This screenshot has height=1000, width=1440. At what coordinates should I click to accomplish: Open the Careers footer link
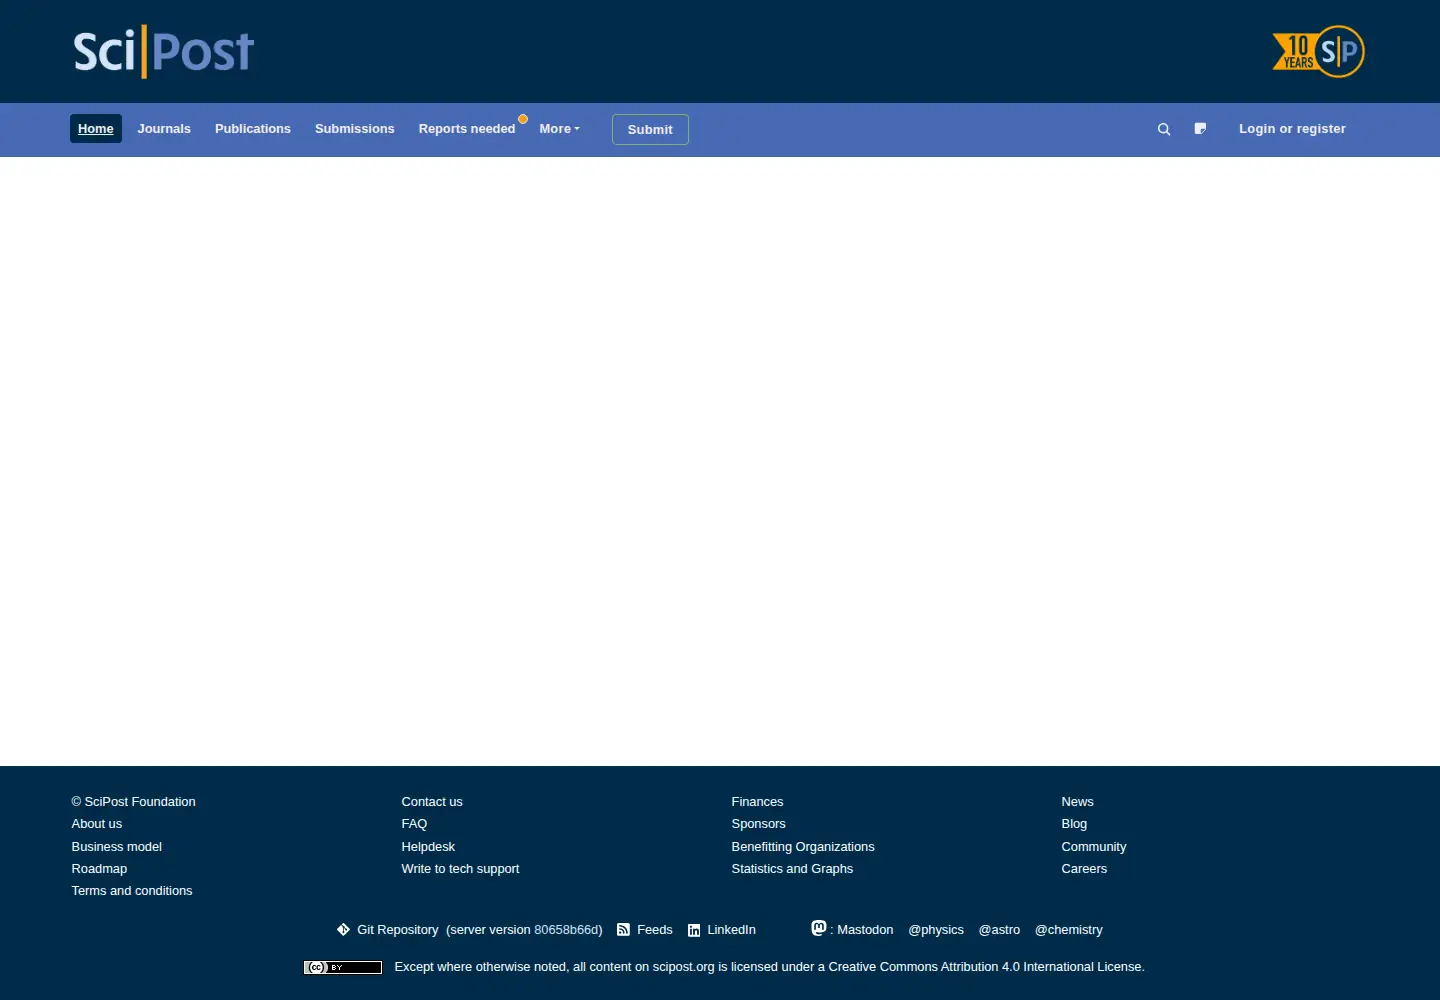pos(1084,869)
